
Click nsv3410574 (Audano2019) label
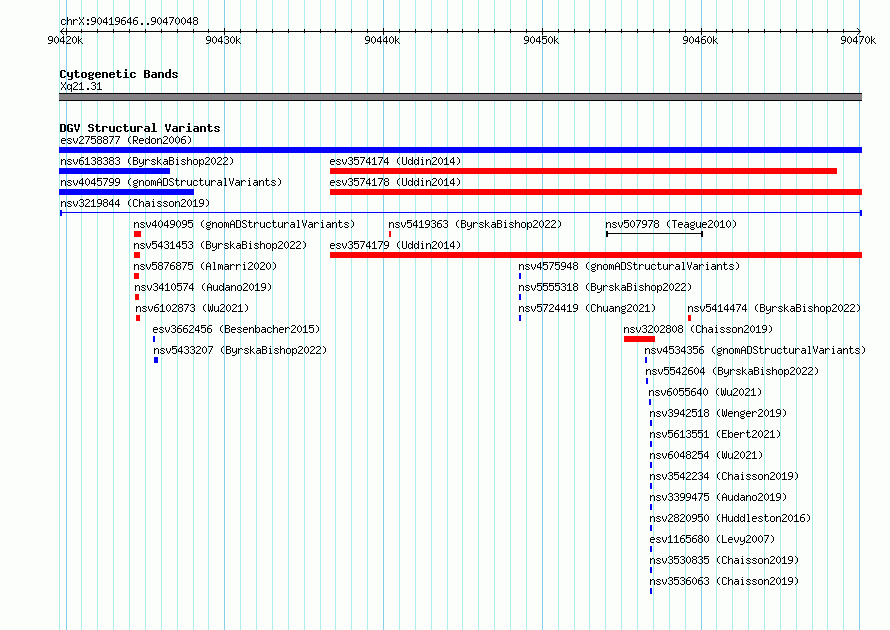203,287
